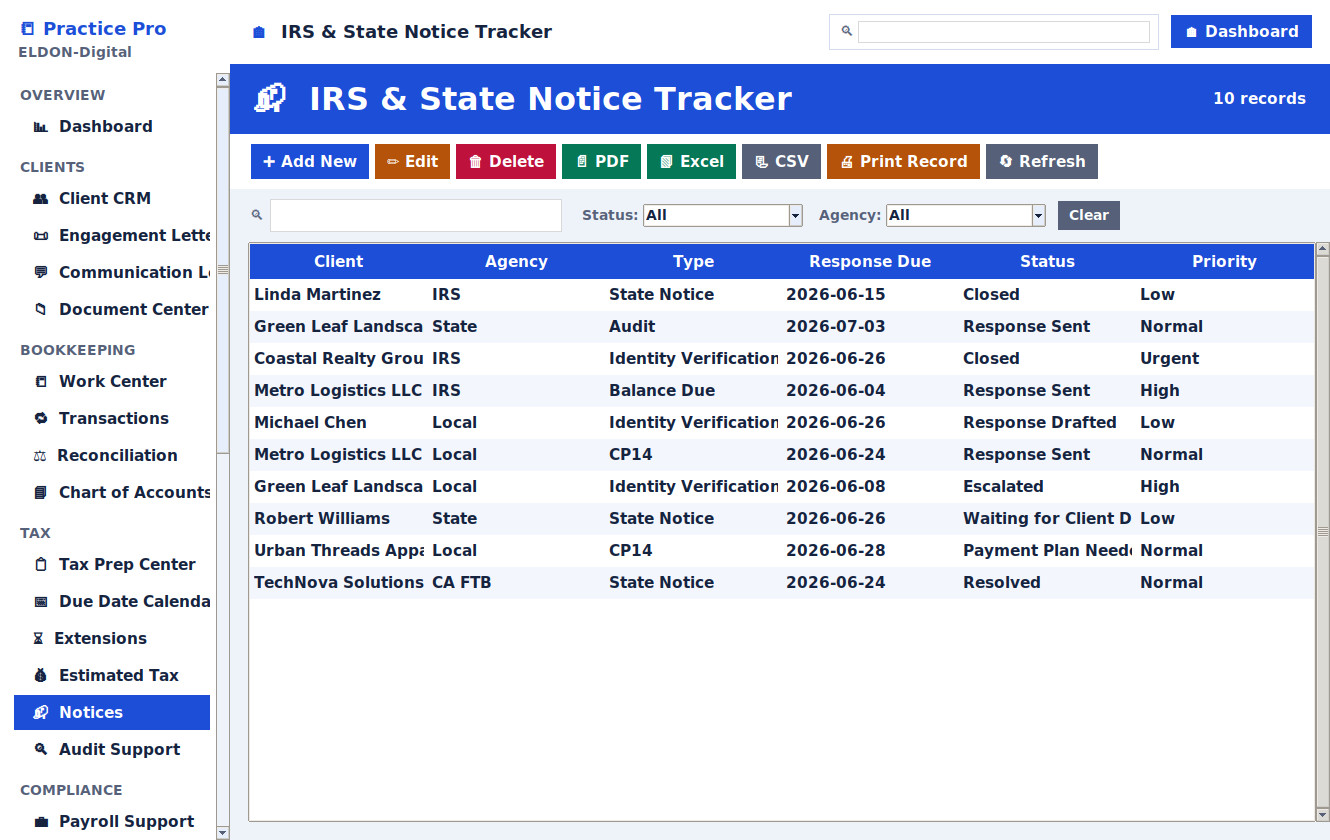Navigate to Audit Support
This screenshot has height=840, width=1330.
pos(112,750)
